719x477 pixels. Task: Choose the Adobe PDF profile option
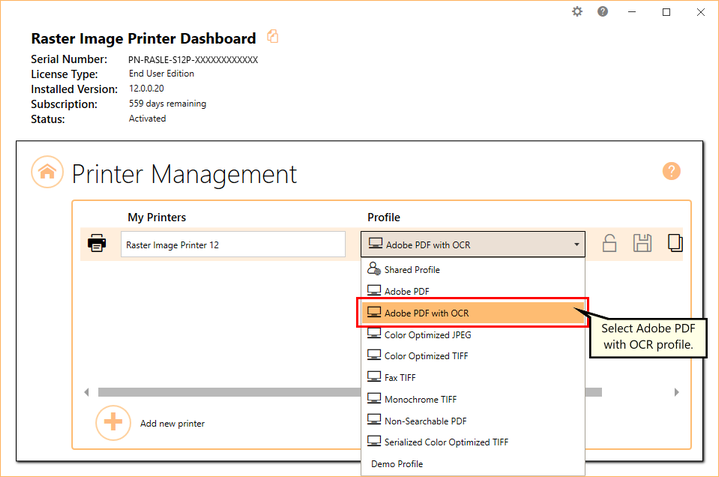(x=473, y=291)
